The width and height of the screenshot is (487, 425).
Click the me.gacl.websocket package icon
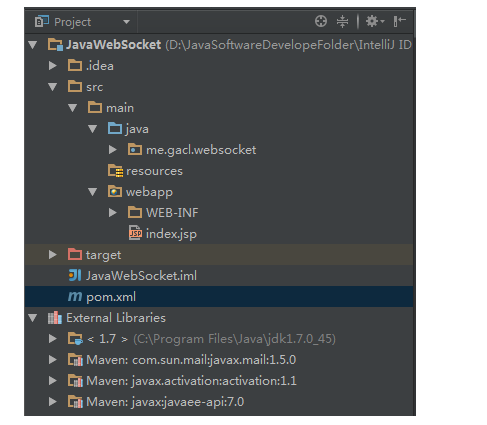[x=135, y=149]
